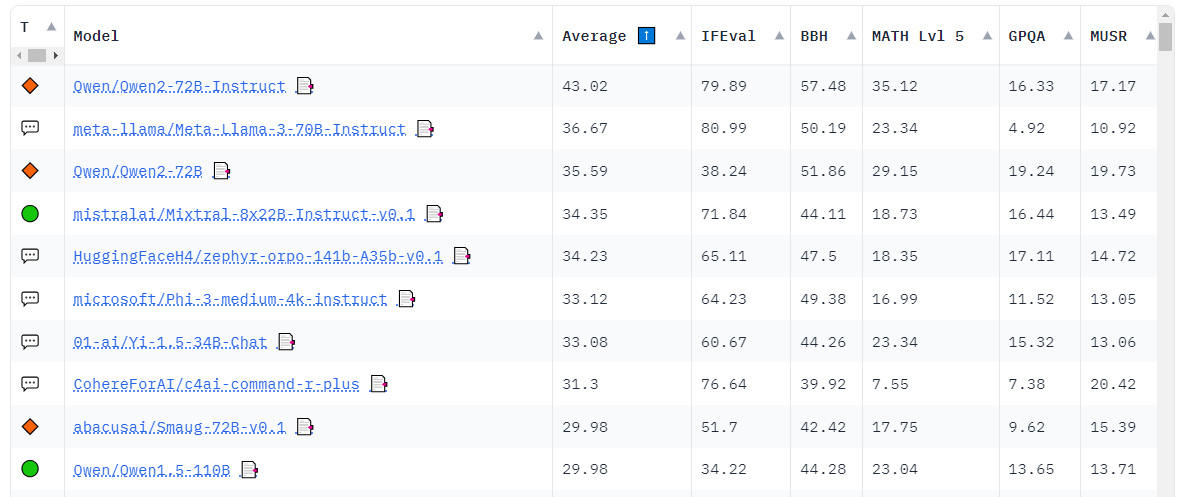Screen dimensions: 1178x497
Task: Click the blue sort arrow on Average column
Action: (x=646, y=36)
